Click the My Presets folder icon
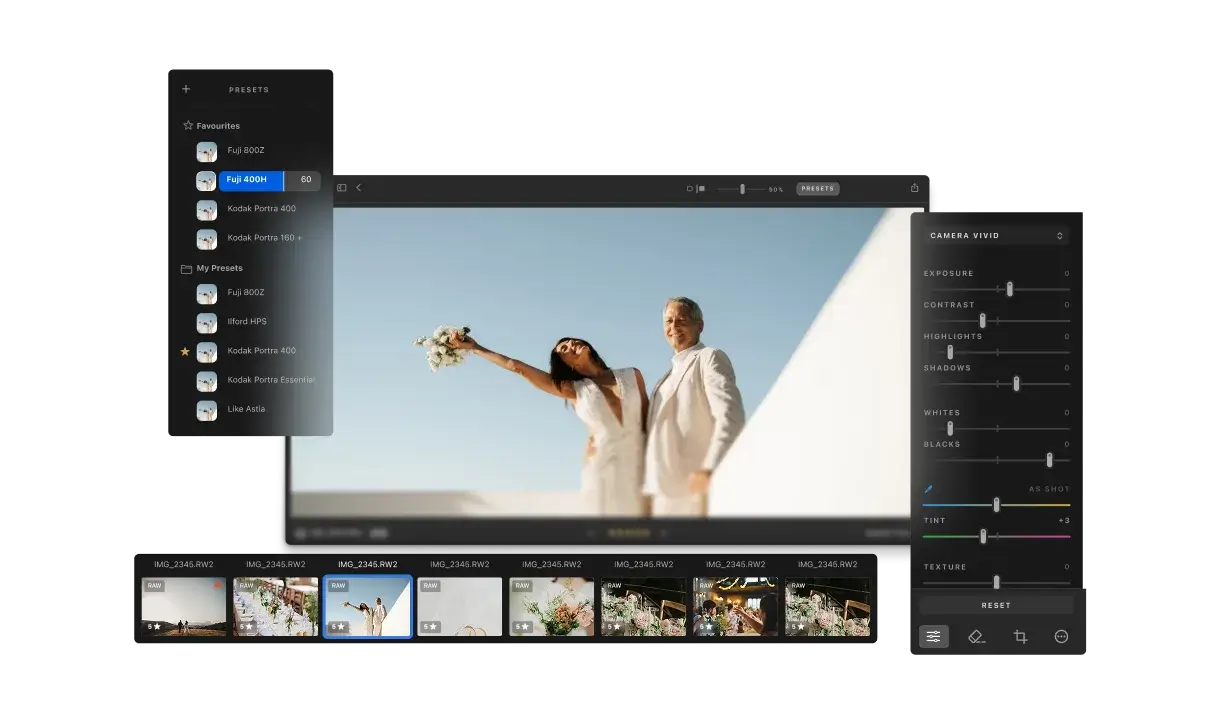Image resolution: width=1215 pixels, height=720 pixels. (187, 268)
